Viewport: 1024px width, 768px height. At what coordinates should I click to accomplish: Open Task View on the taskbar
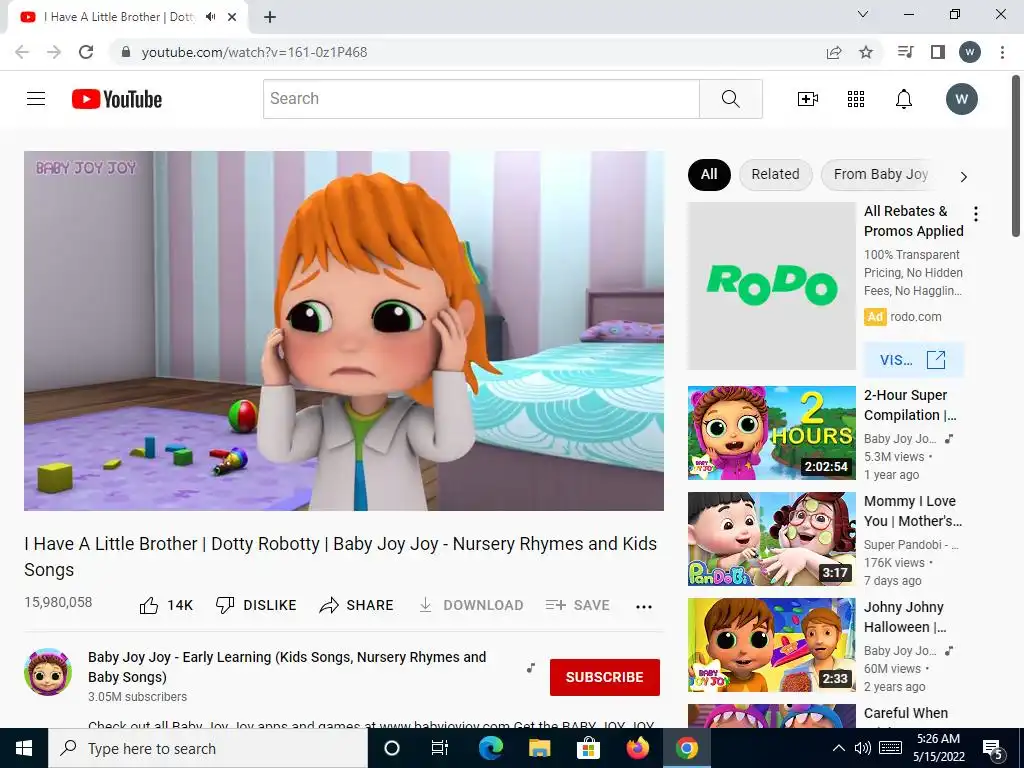coord(440,748)
